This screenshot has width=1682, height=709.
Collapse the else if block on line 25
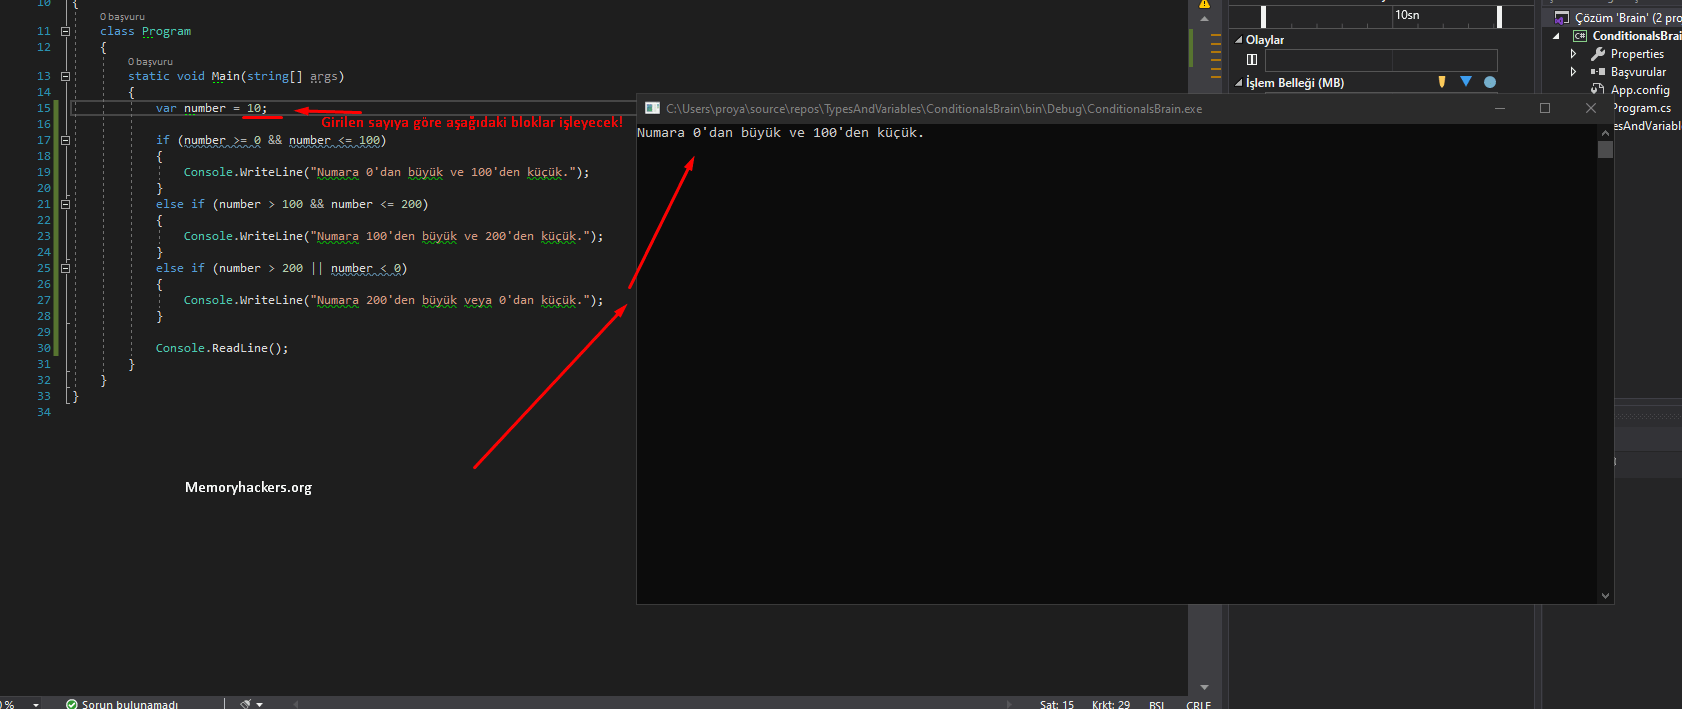click(x=65, y=268)
